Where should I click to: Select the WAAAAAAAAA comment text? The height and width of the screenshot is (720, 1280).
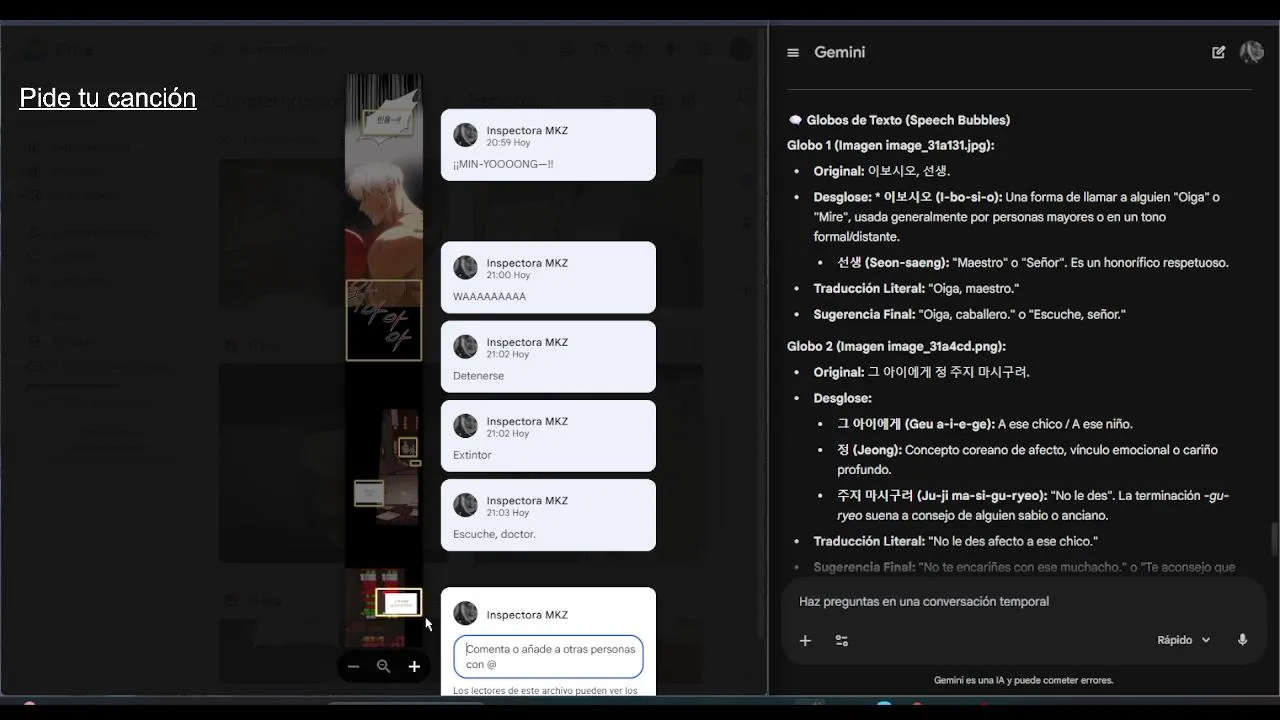pyautogui.click(x=489, y=296)
